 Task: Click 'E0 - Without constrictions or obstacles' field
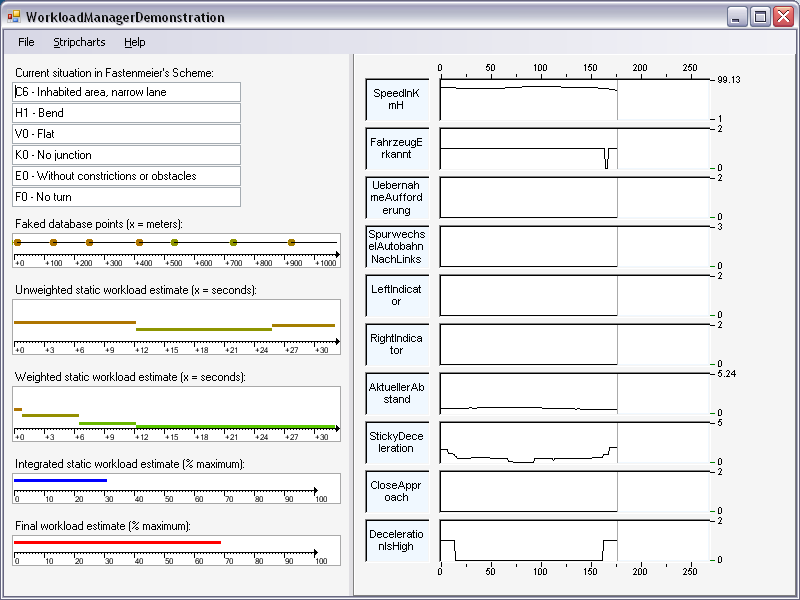(x=126, y=176)
